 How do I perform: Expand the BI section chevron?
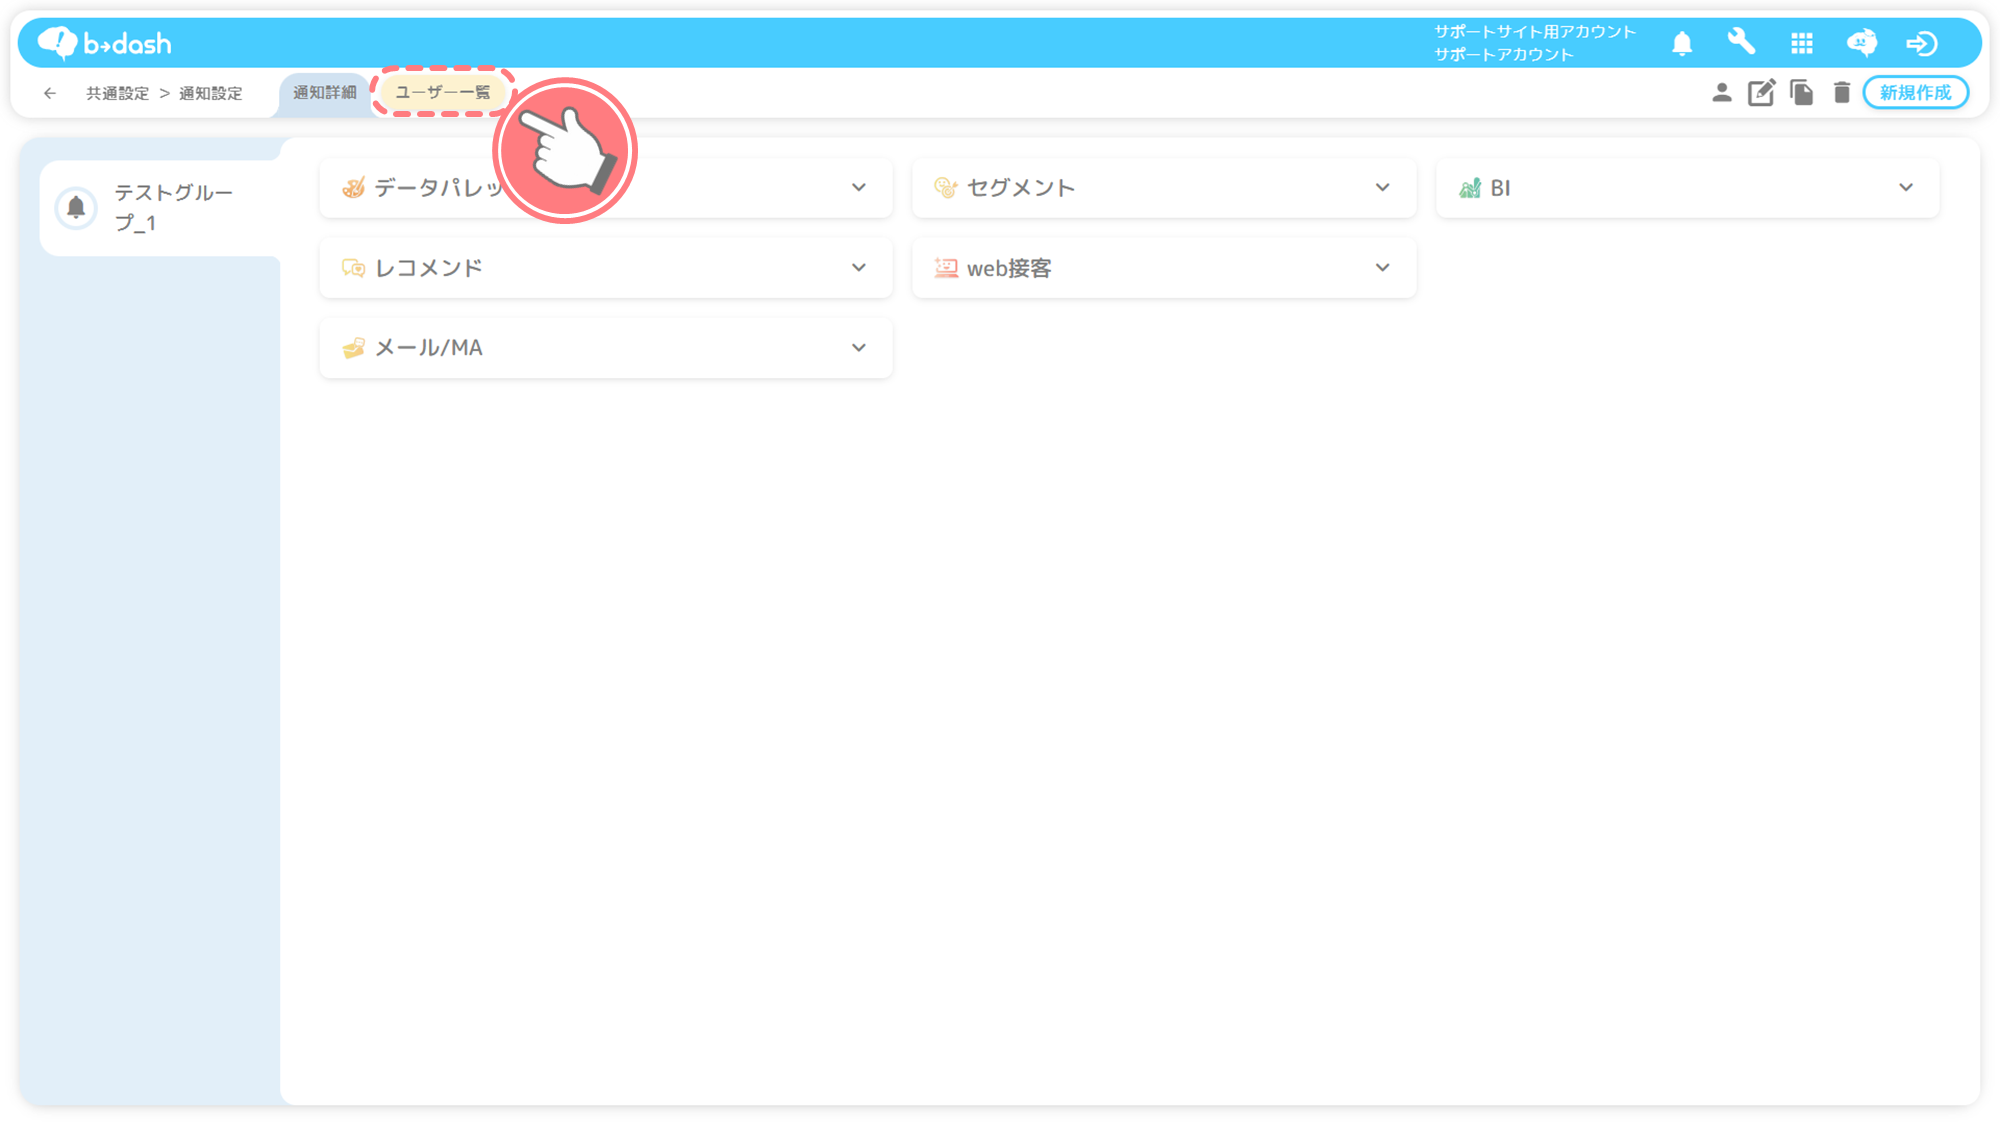point(1905,188)
